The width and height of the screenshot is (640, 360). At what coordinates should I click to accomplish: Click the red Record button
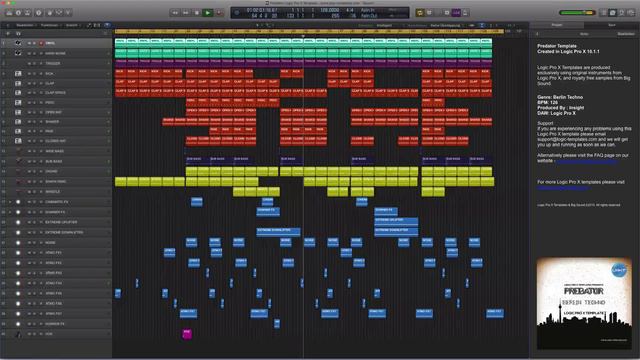(x=219, y=13)
